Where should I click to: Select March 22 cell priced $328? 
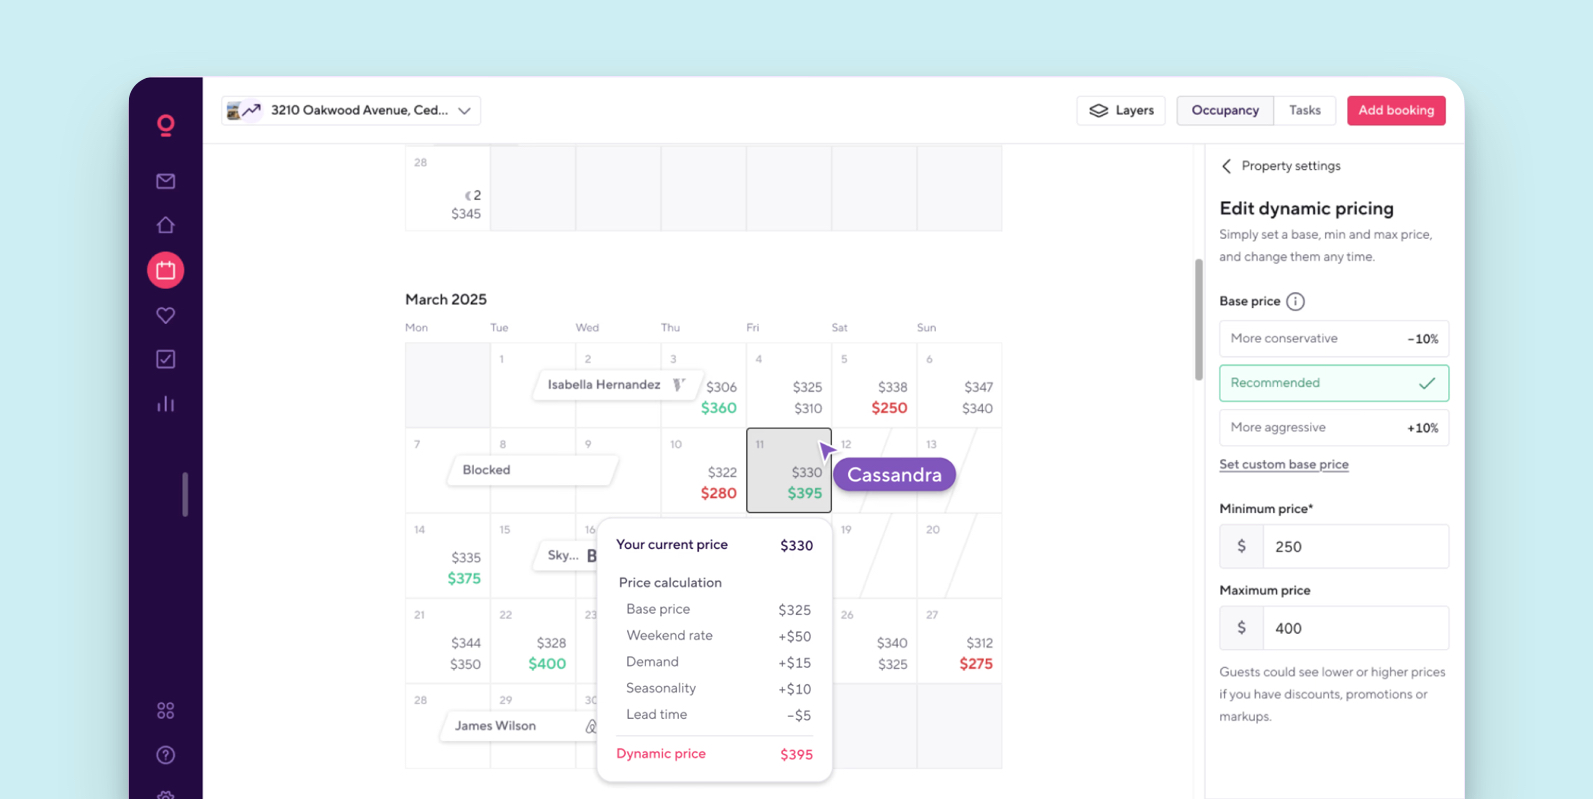[x=532, y=641]
